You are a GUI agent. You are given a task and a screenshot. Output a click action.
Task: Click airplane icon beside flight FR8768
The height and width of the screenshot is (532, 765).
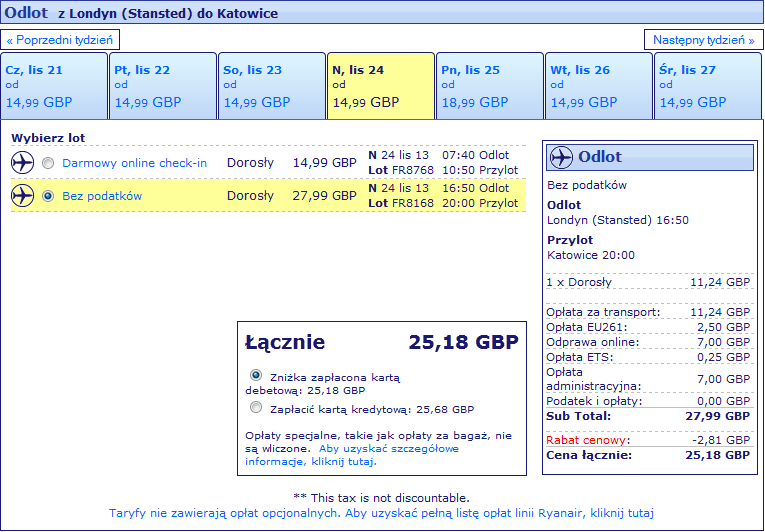pos(22,163)
